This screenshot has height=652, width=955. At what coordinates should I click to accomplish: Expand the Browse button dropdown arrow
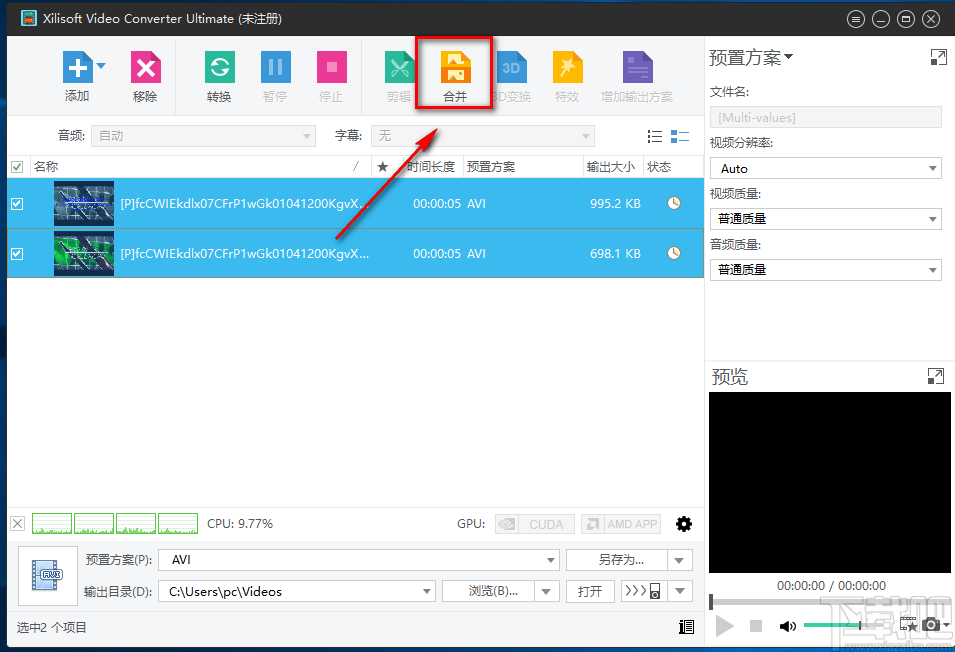(x=547, y=591)
